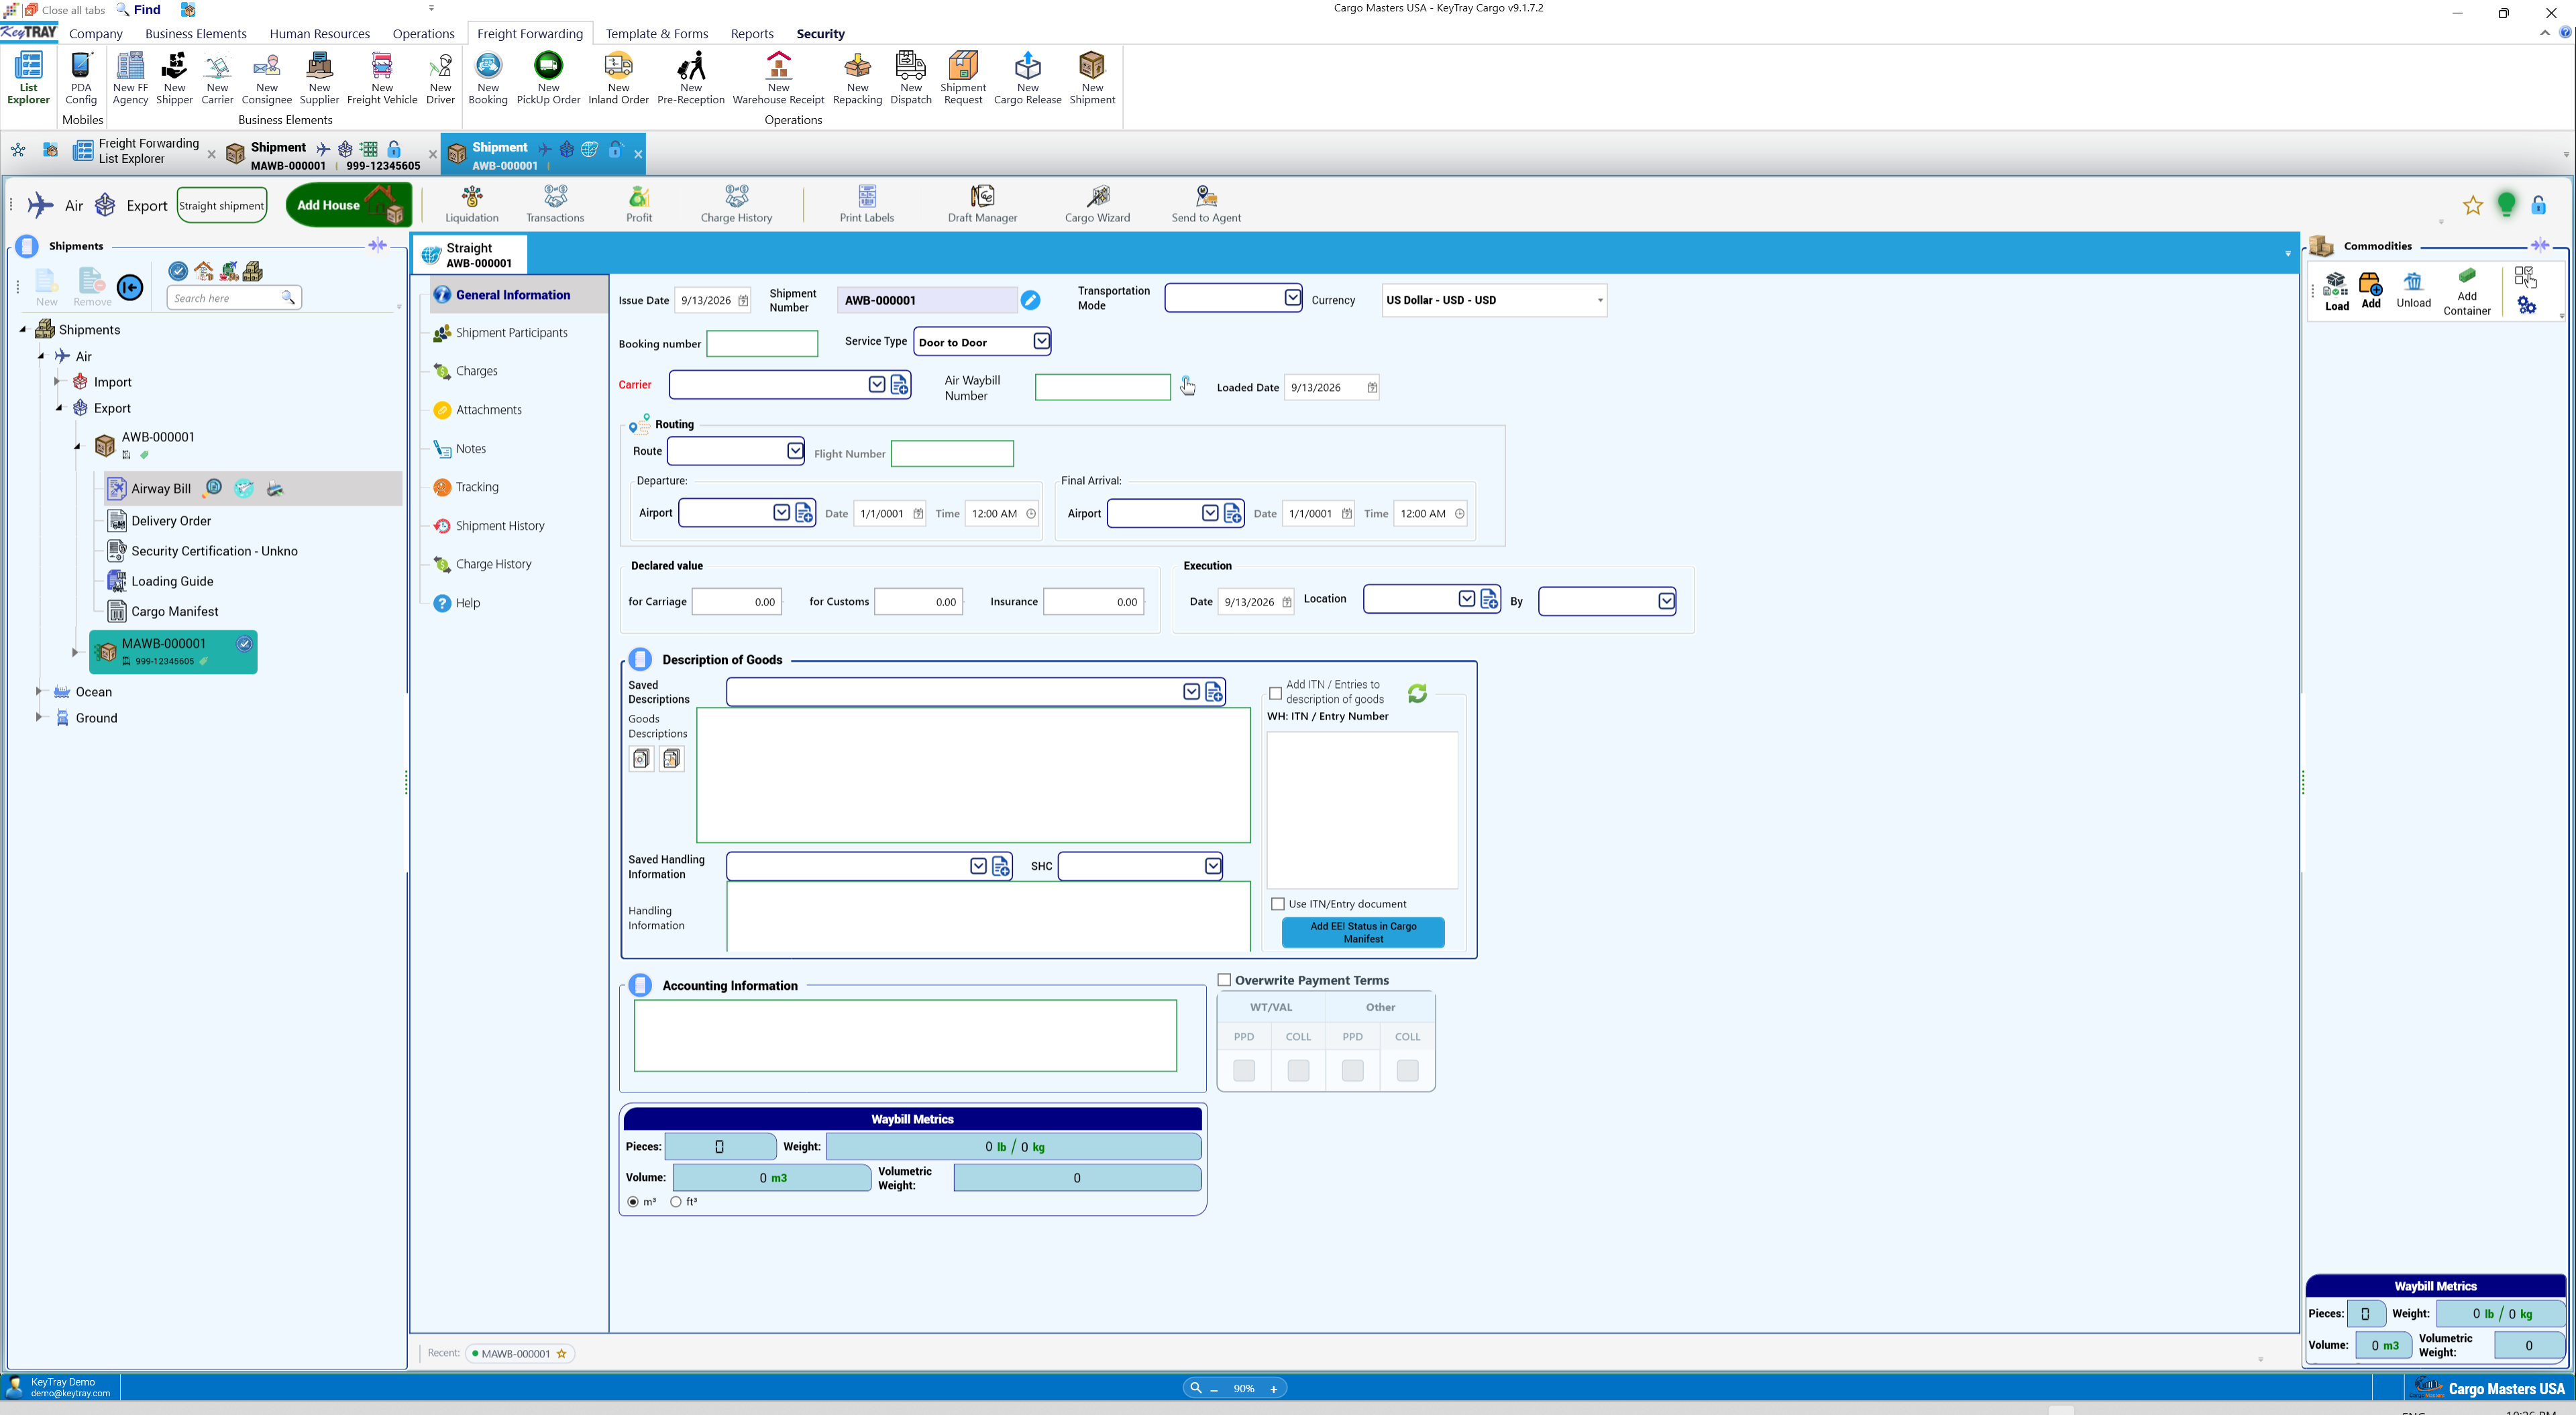Open the Cargo Wizard tool
2576x1415 pixels.
(x=1097, y=204)
